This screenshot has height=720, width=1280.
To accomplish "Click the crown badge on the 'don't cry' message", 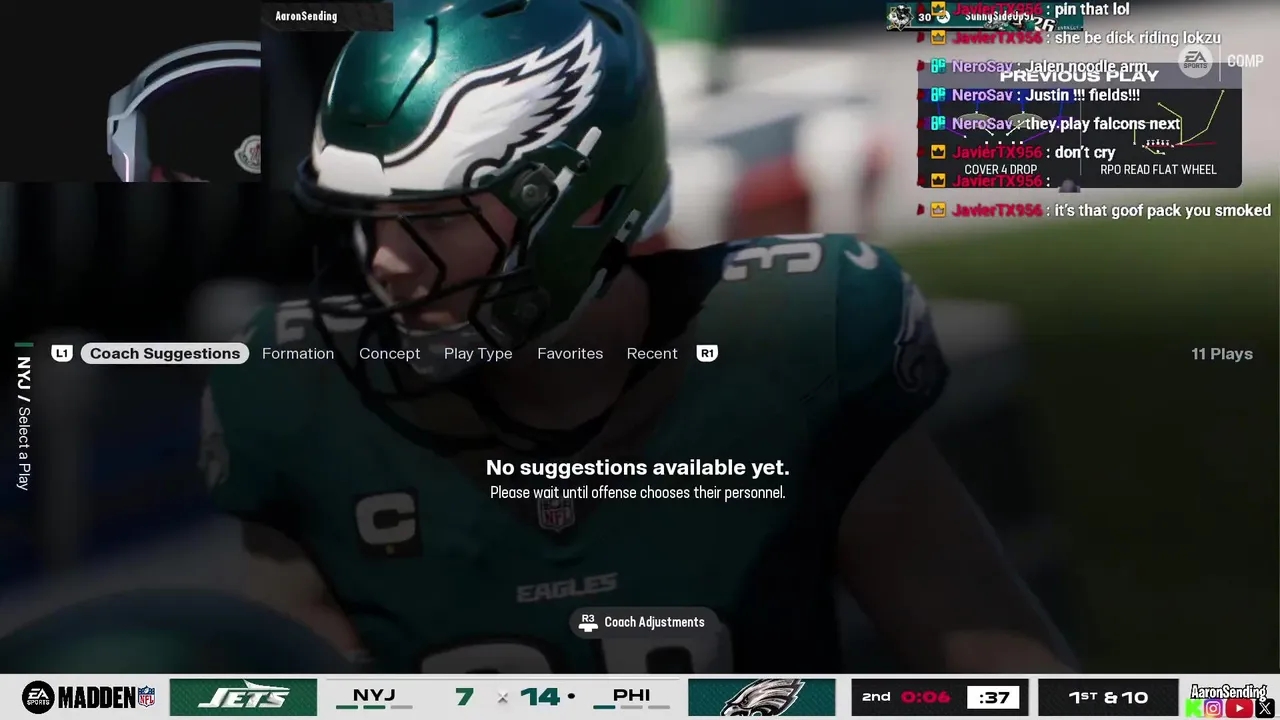I will (938, 152).
